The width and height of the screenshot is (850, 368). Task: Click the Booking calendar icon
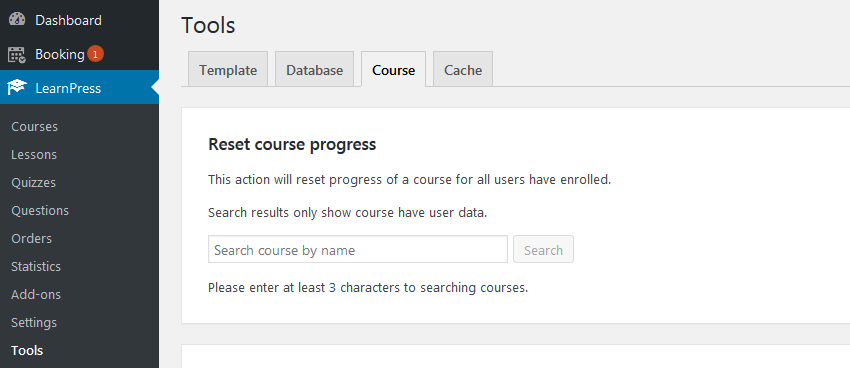tap(17, 55)
